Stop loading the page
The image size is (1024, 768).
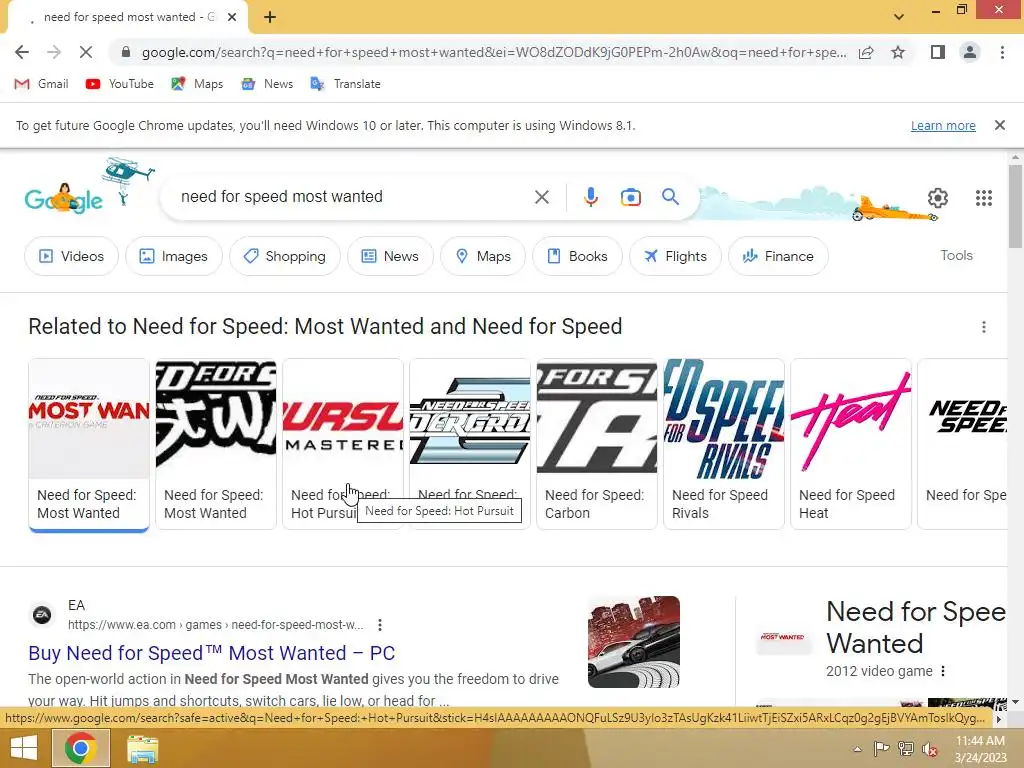pyautogui.click(x=86, y=52)
